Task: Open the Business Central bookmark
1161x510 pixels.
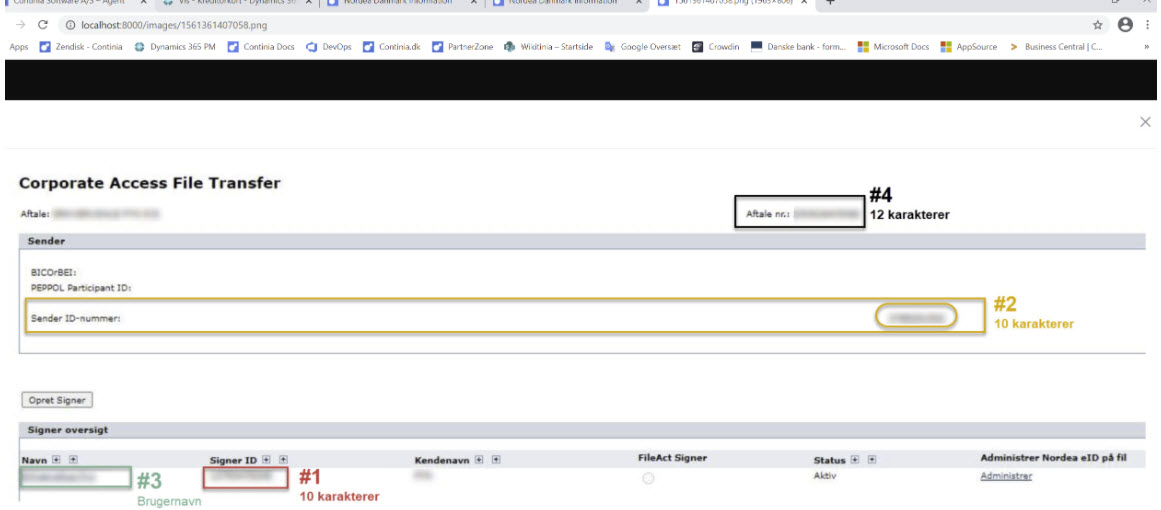Action: coord(1056,47)
